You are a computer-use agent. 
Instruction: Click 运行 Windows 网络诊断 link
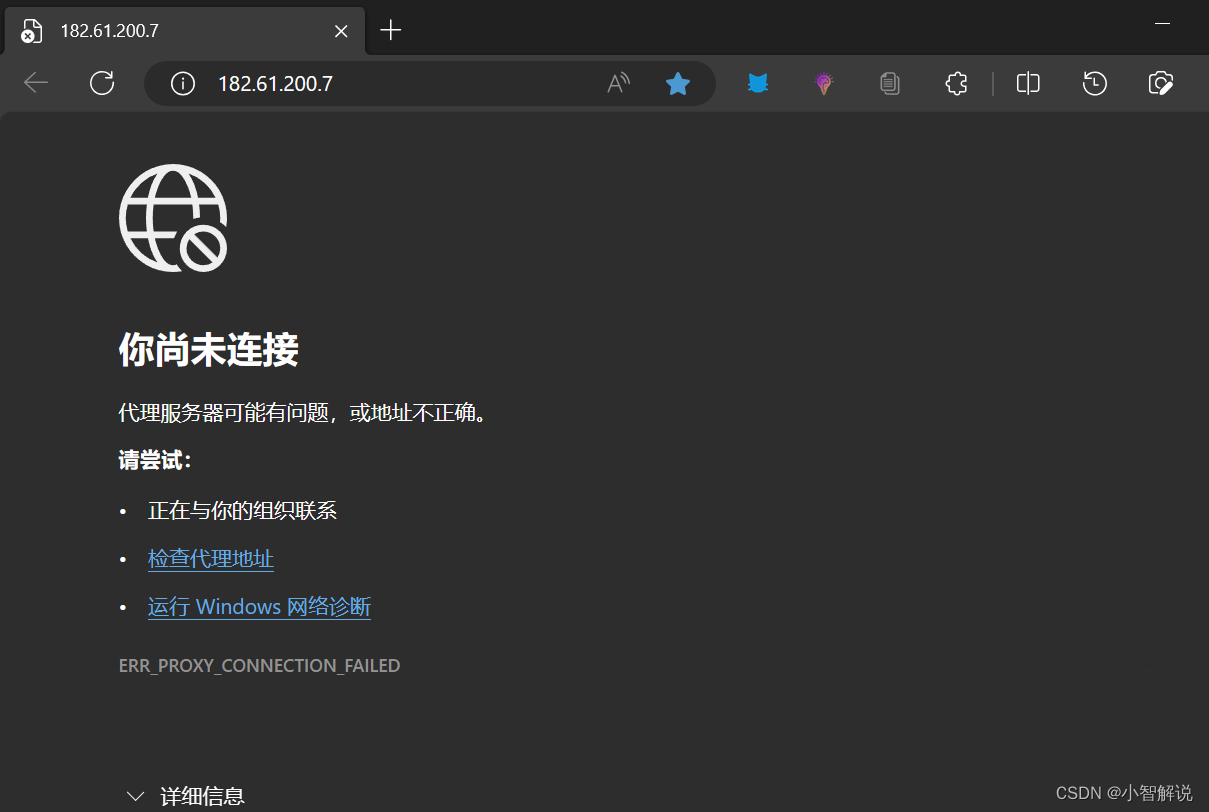(x=259, y=607)
